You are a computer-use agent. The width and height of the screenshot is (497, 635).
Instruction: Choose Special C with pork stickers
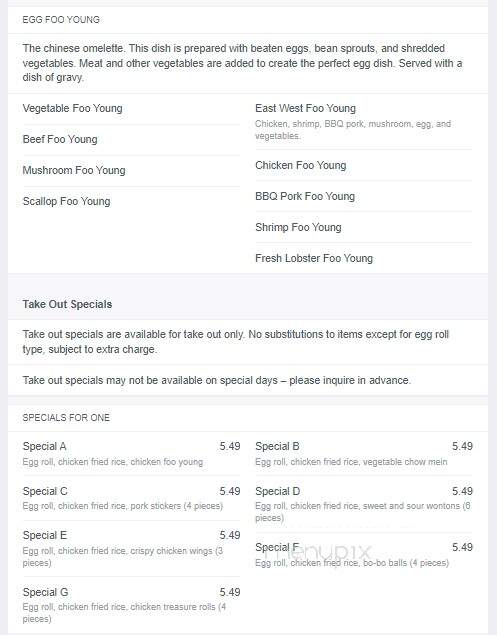click(132, 498)
